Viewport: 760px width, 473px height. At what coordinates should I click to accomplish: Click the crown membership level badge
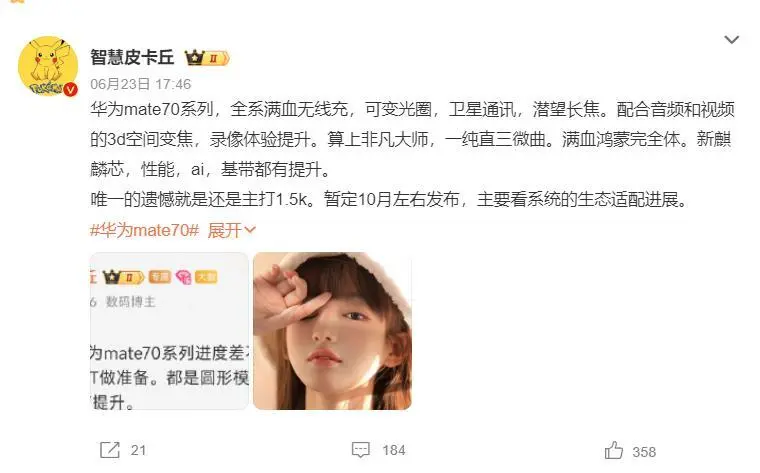point(207,58)
